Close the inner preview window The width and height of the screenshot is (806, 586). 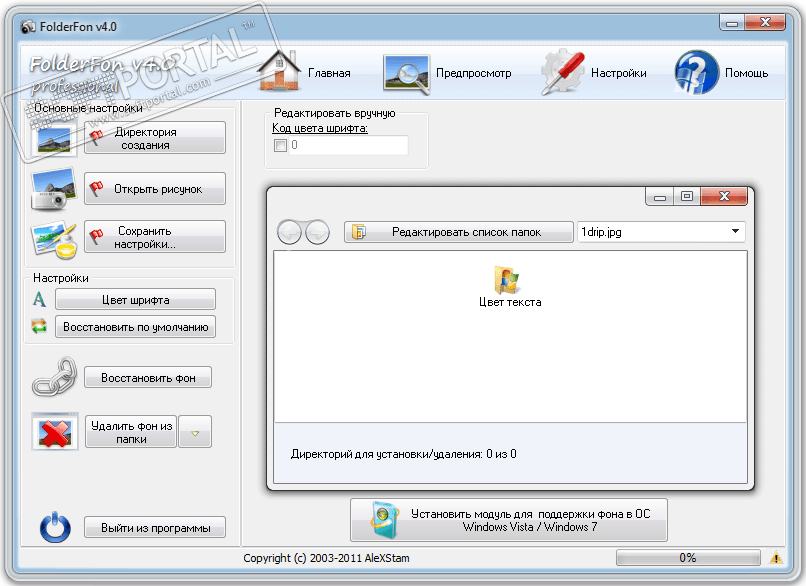pos(724,196)
